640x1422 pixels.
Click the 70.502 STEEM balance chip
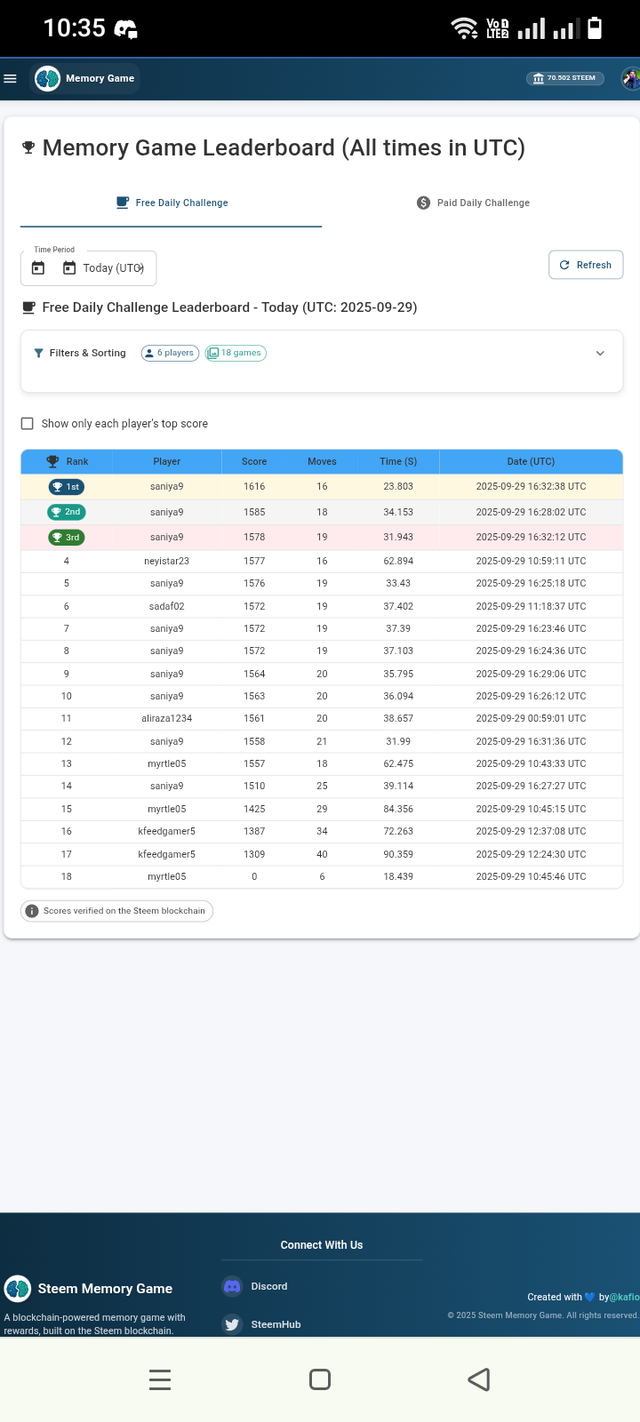[x=565, y=78]
